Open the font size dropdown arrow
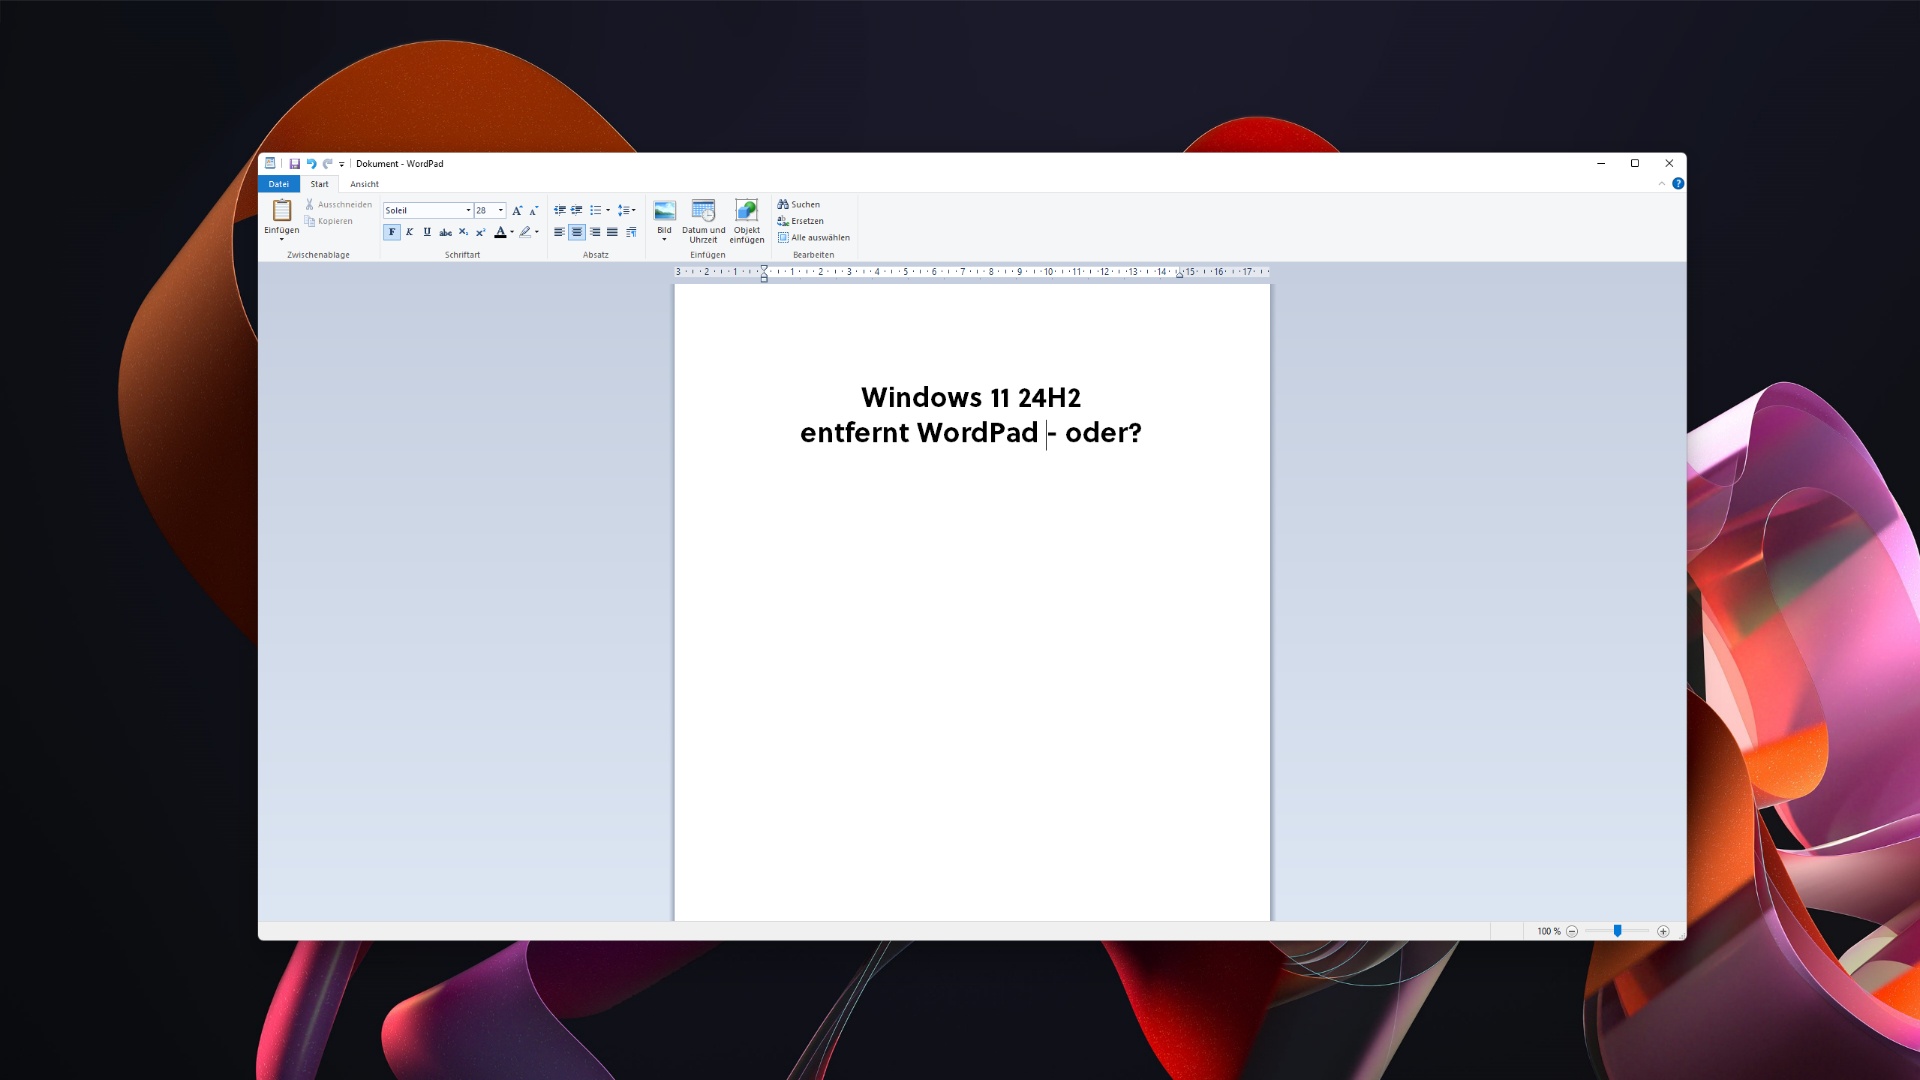 [x=501, y=210]
